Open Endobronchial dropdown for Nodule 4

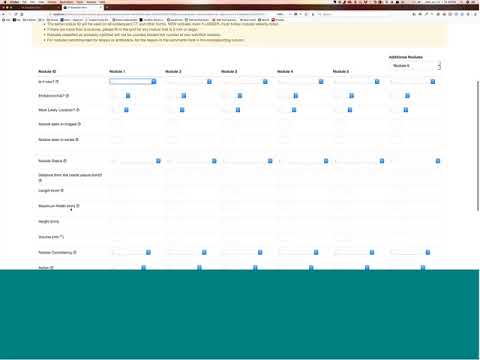288,96
